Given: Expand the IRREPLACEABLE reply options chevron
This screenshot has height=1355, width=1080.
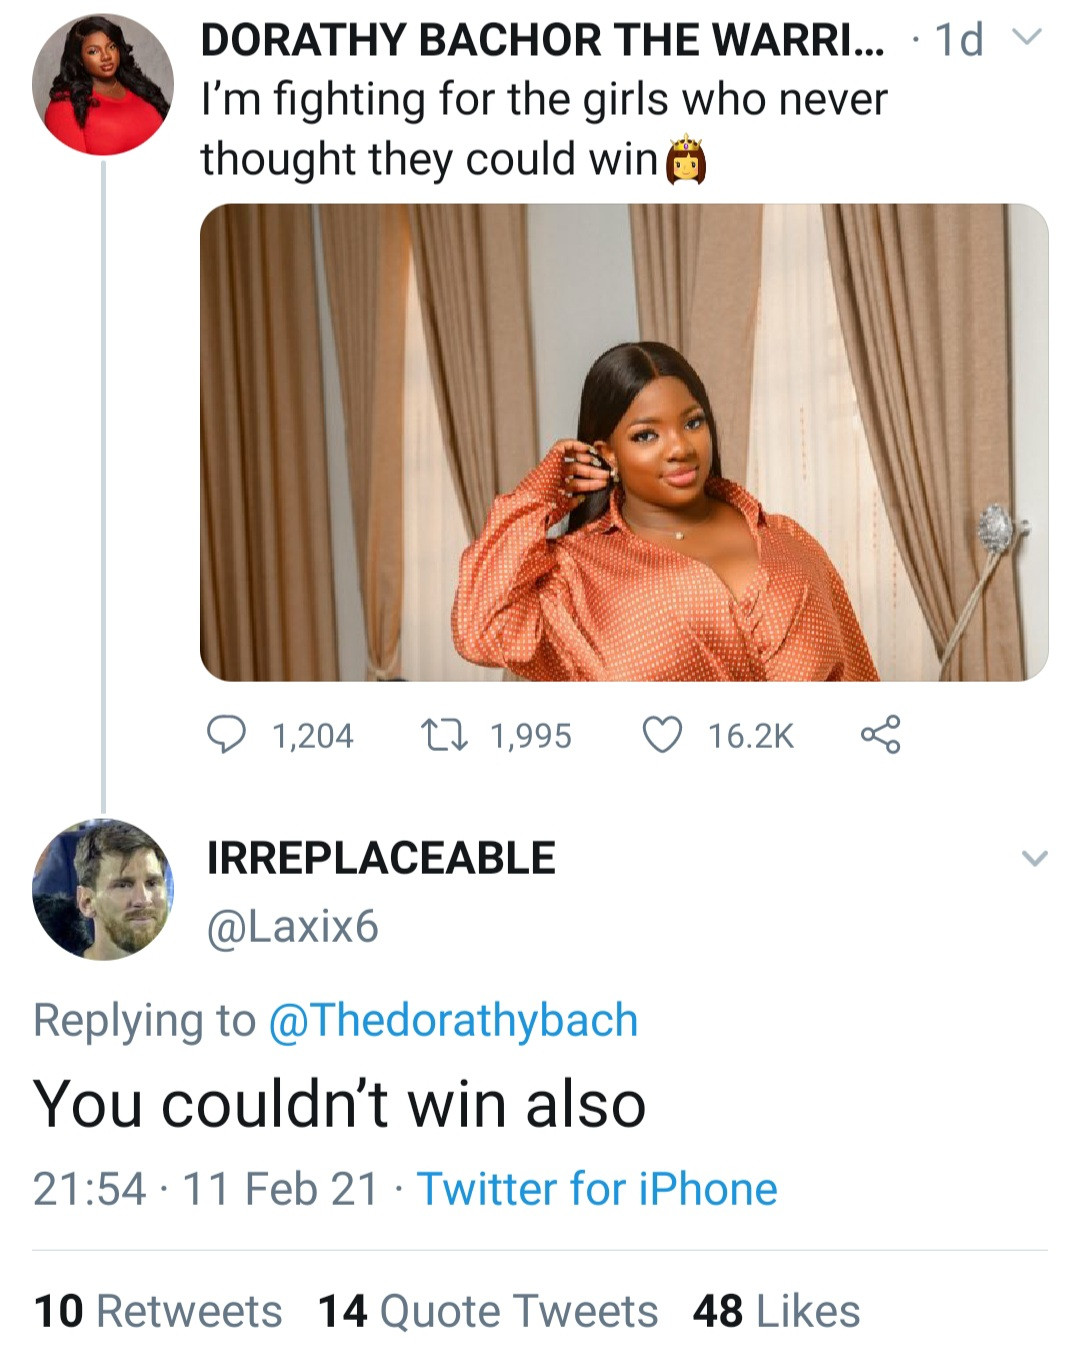Looking at the screenshot, I should [1034, 858].
